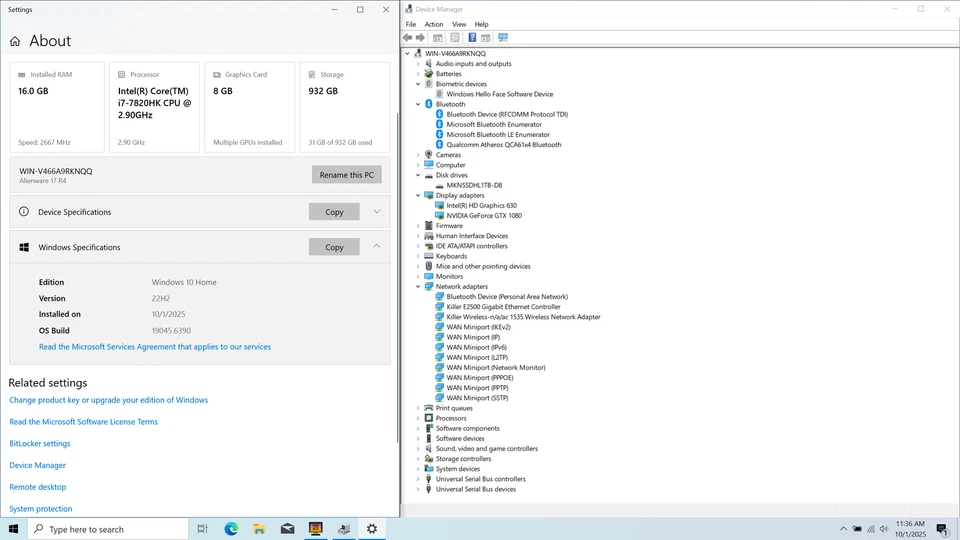Click the taskbar search box
This screenshot has height=540, width=960.
coord(108,529)
